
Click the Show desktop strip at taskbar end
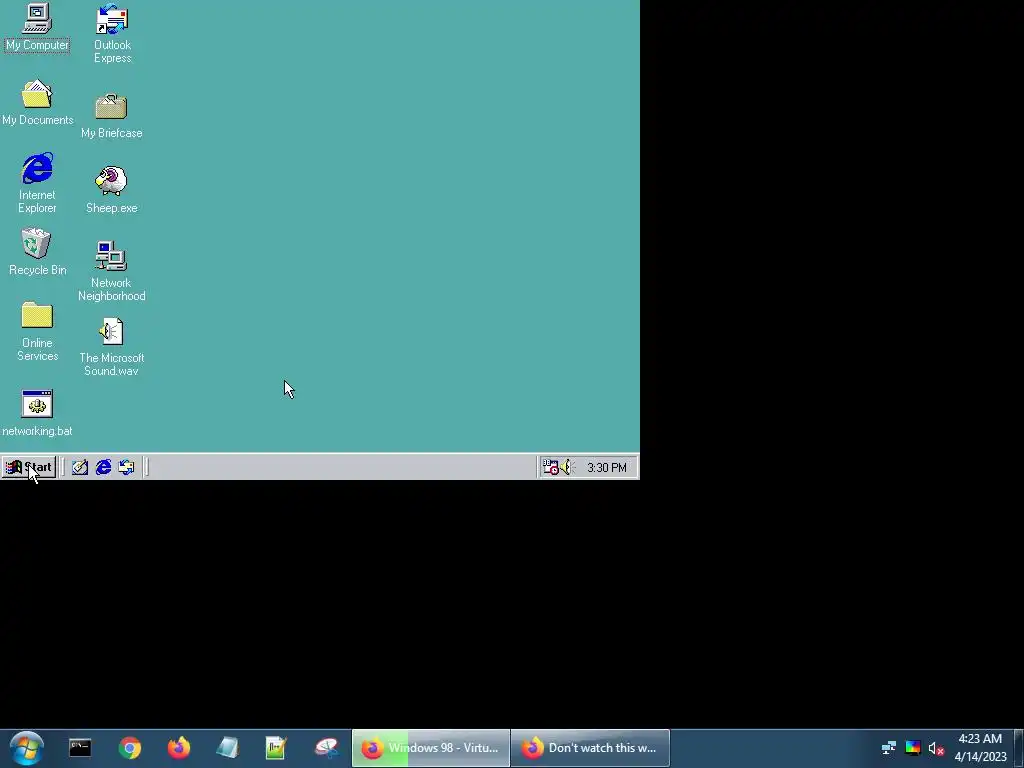click(1018, 748)
